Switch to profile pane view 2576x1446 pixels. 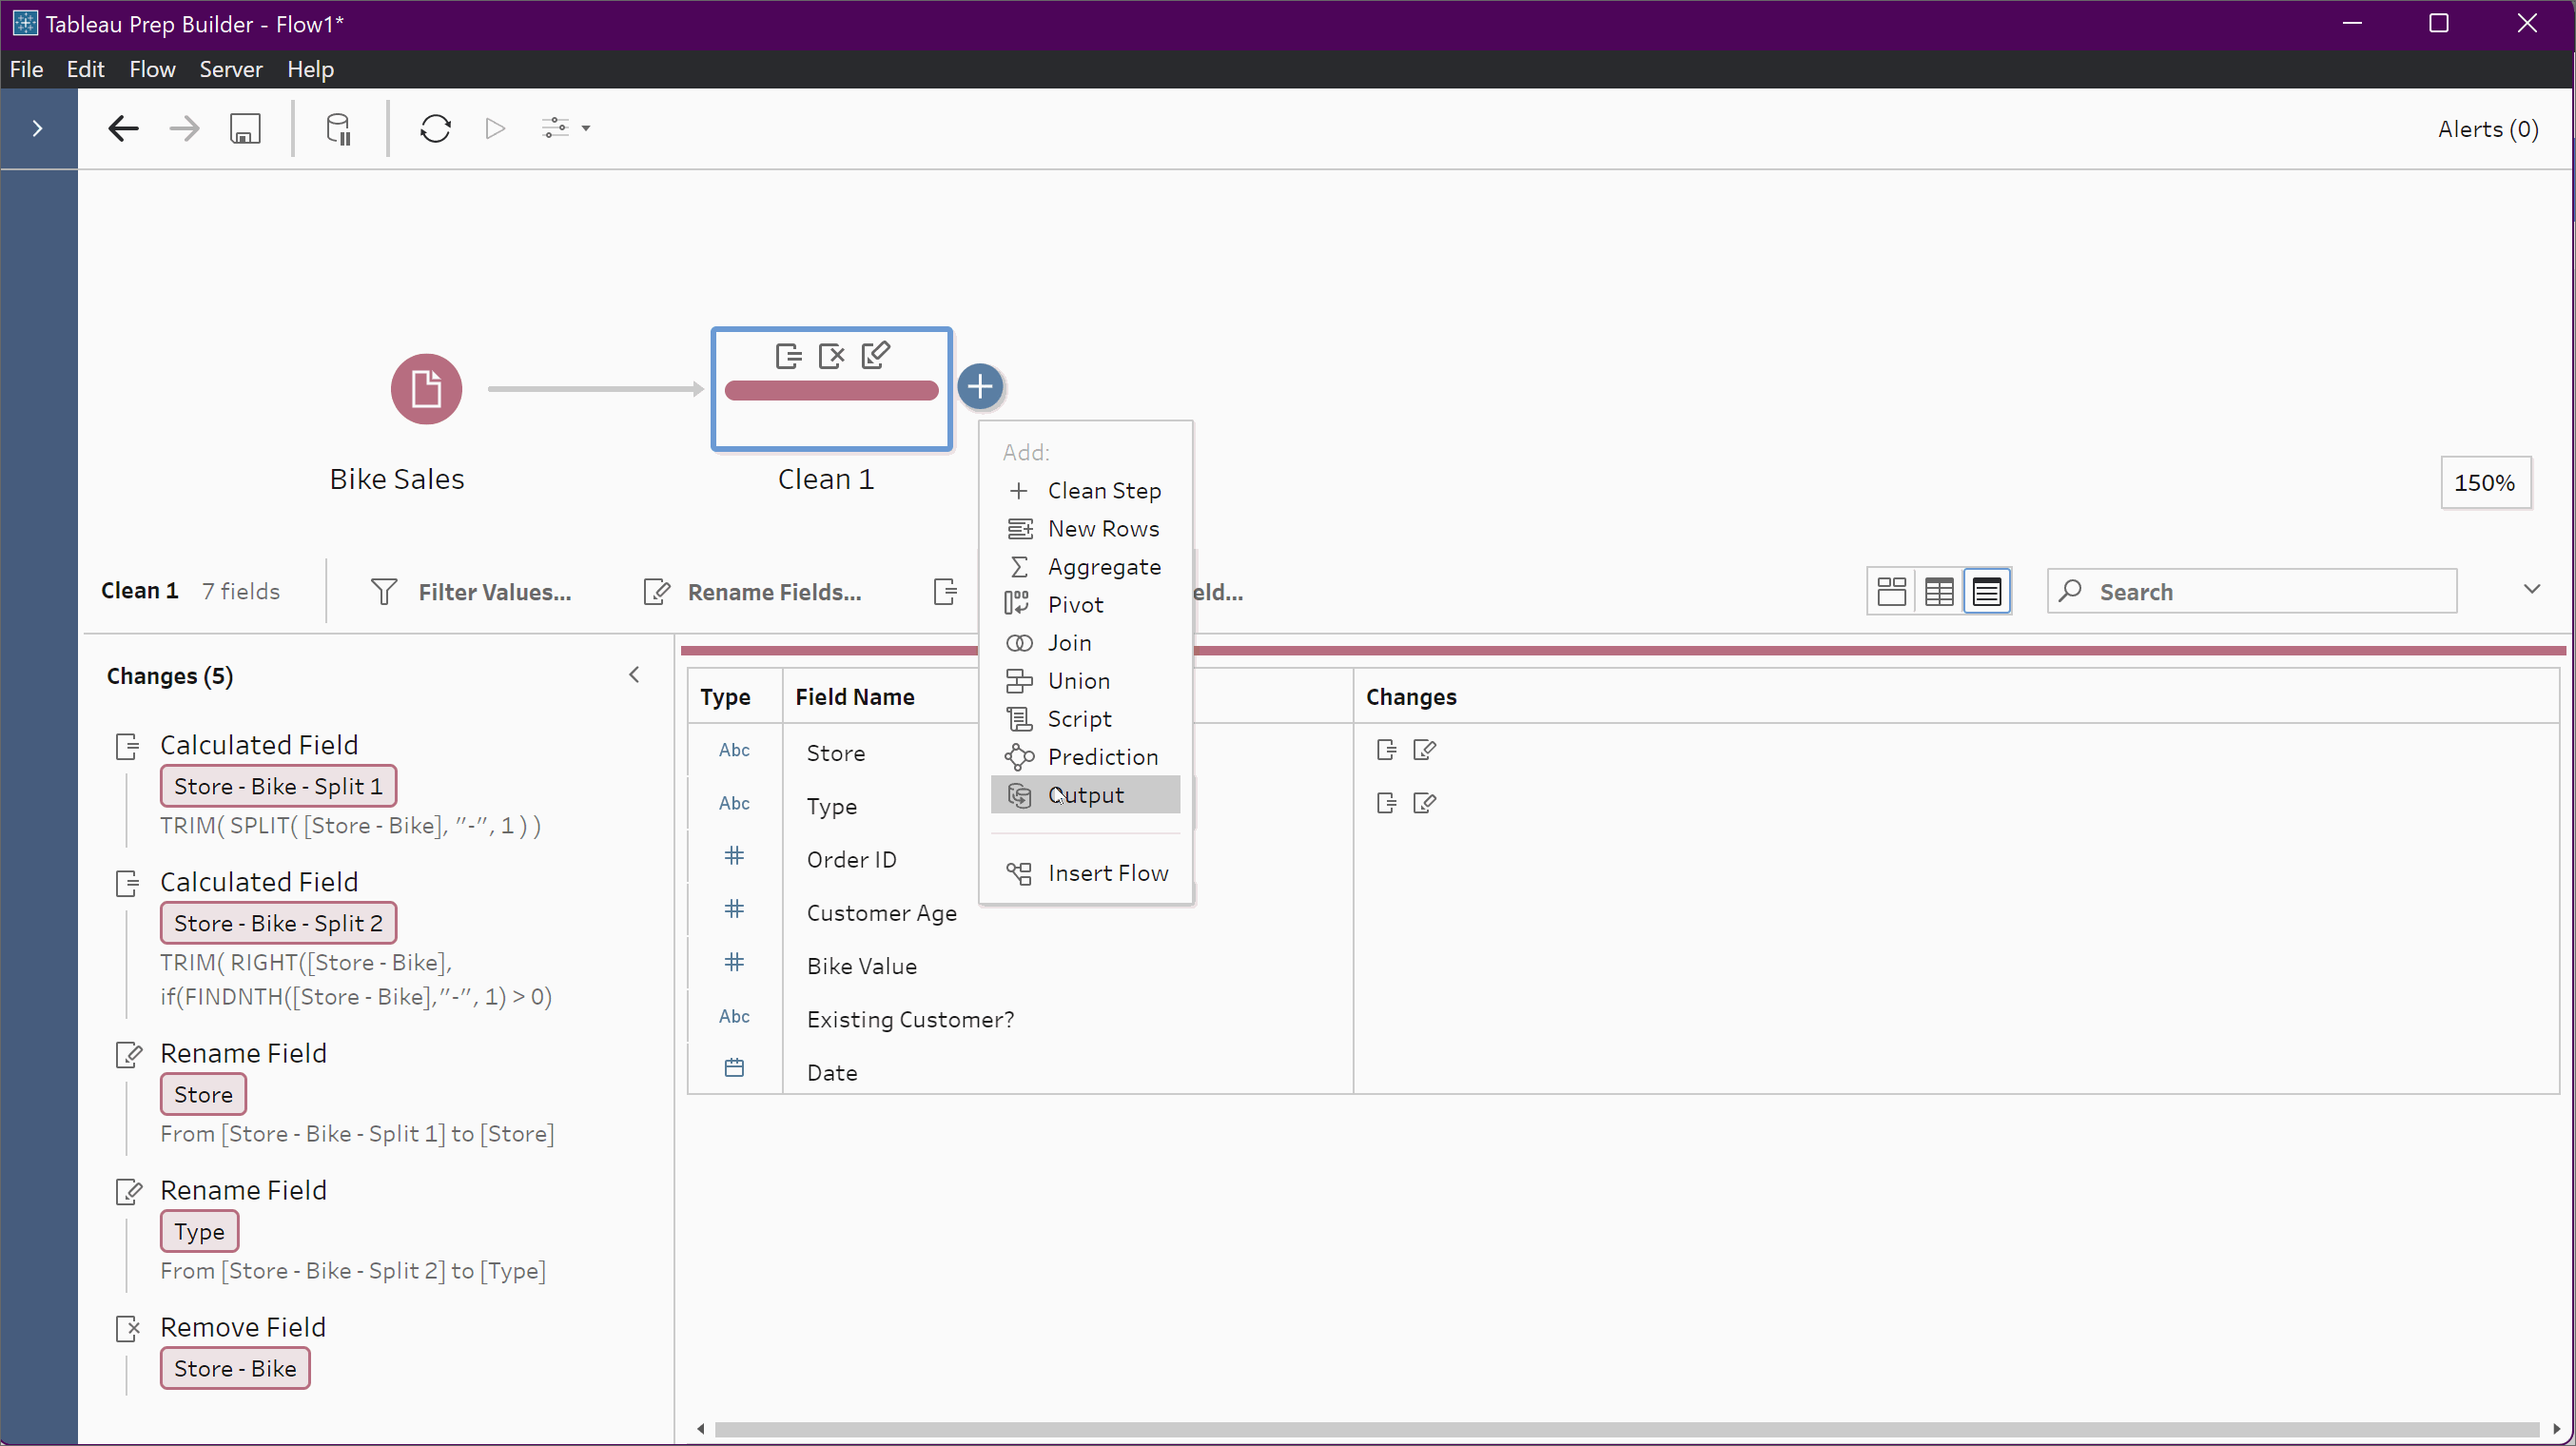(1891, 591)
